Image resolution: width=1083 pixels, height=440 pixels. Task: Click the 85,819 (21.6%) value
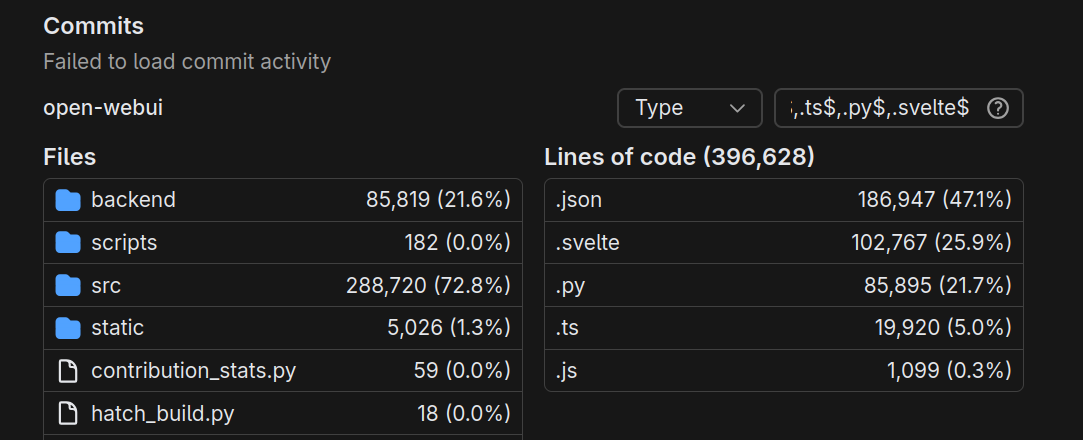[x=438, y=200]
